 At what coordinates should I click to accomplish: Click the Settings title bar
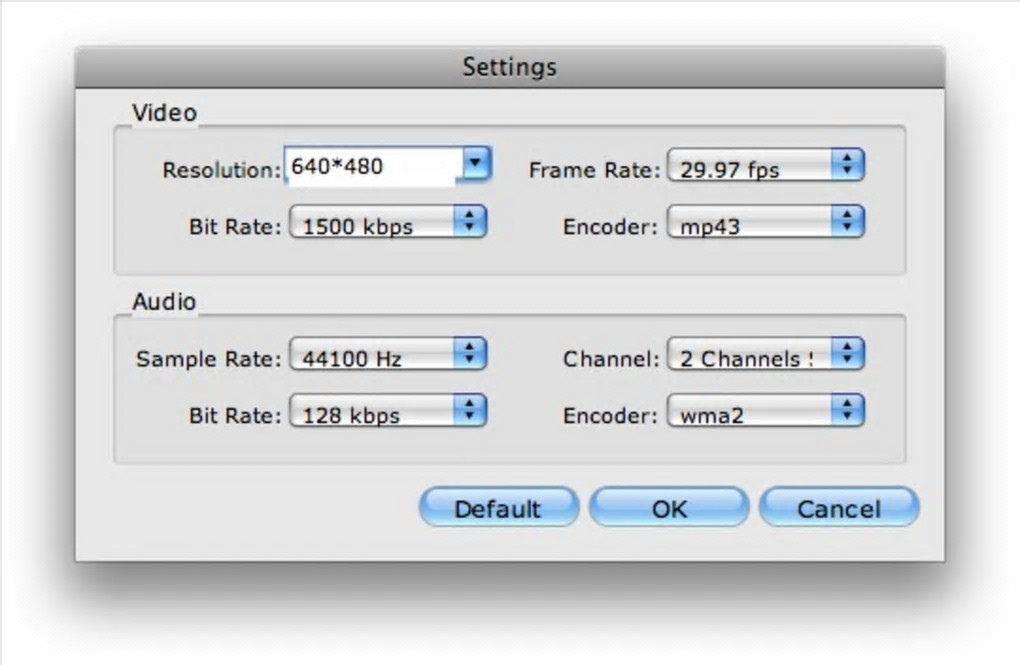pos(509,68)
